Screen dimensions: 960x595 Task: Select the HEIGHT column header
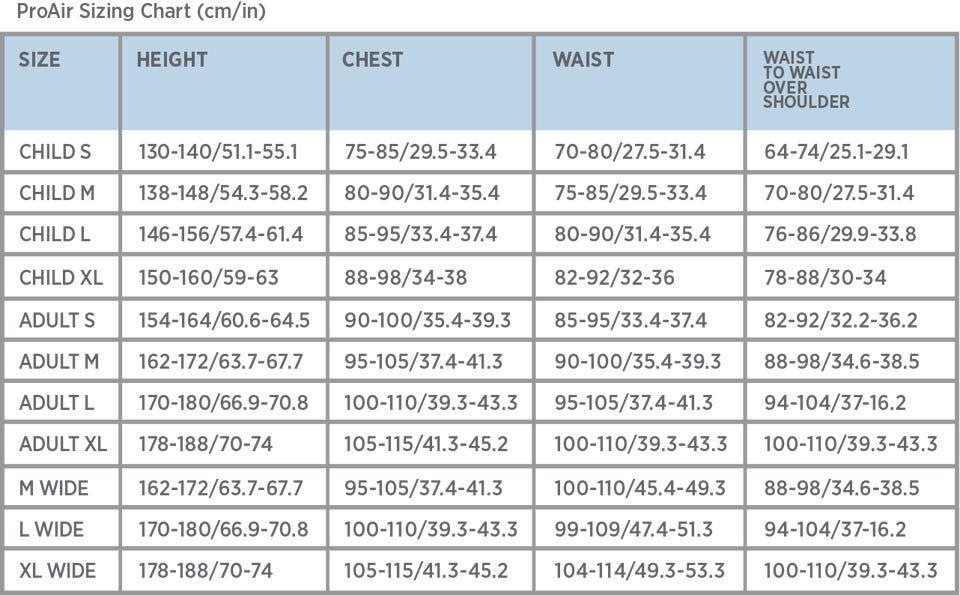[x=172, y=60]
